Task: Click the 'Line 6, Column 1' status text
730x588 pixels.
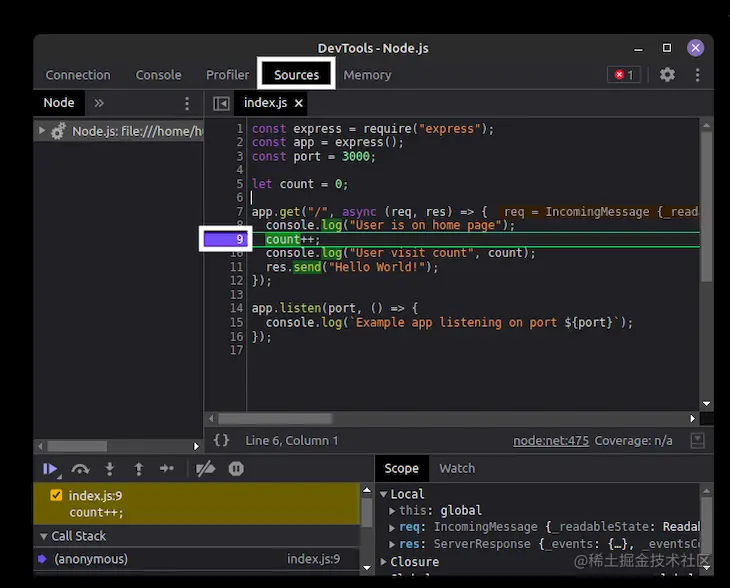Action: point(292,440)
